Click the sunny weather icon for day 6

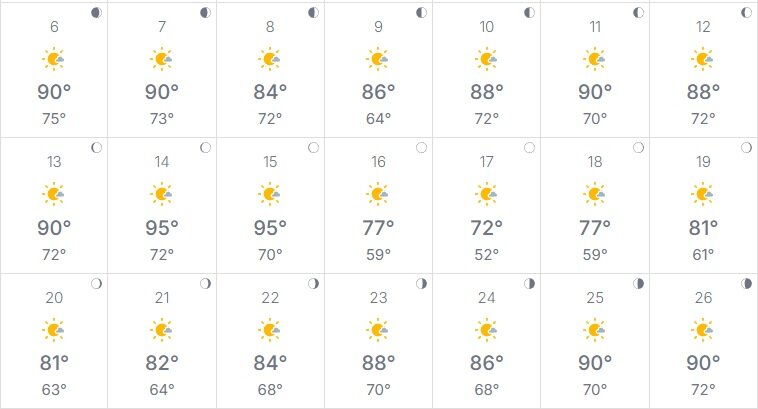tap(54, 60)
